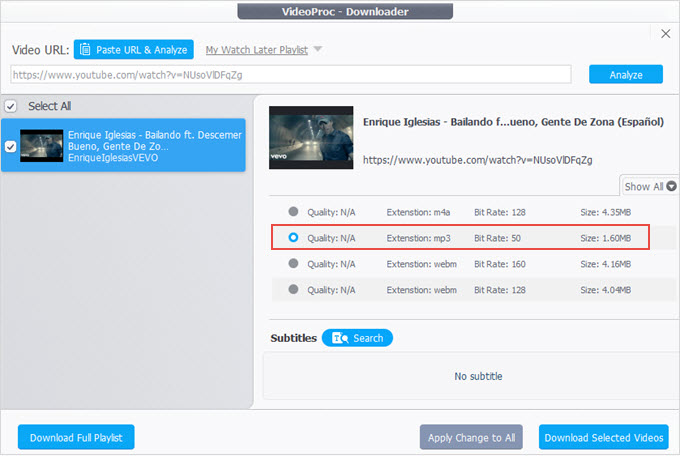Click the video title in detail panel
Viewport: 680px width, 456px height.
(x=513, y=122)
